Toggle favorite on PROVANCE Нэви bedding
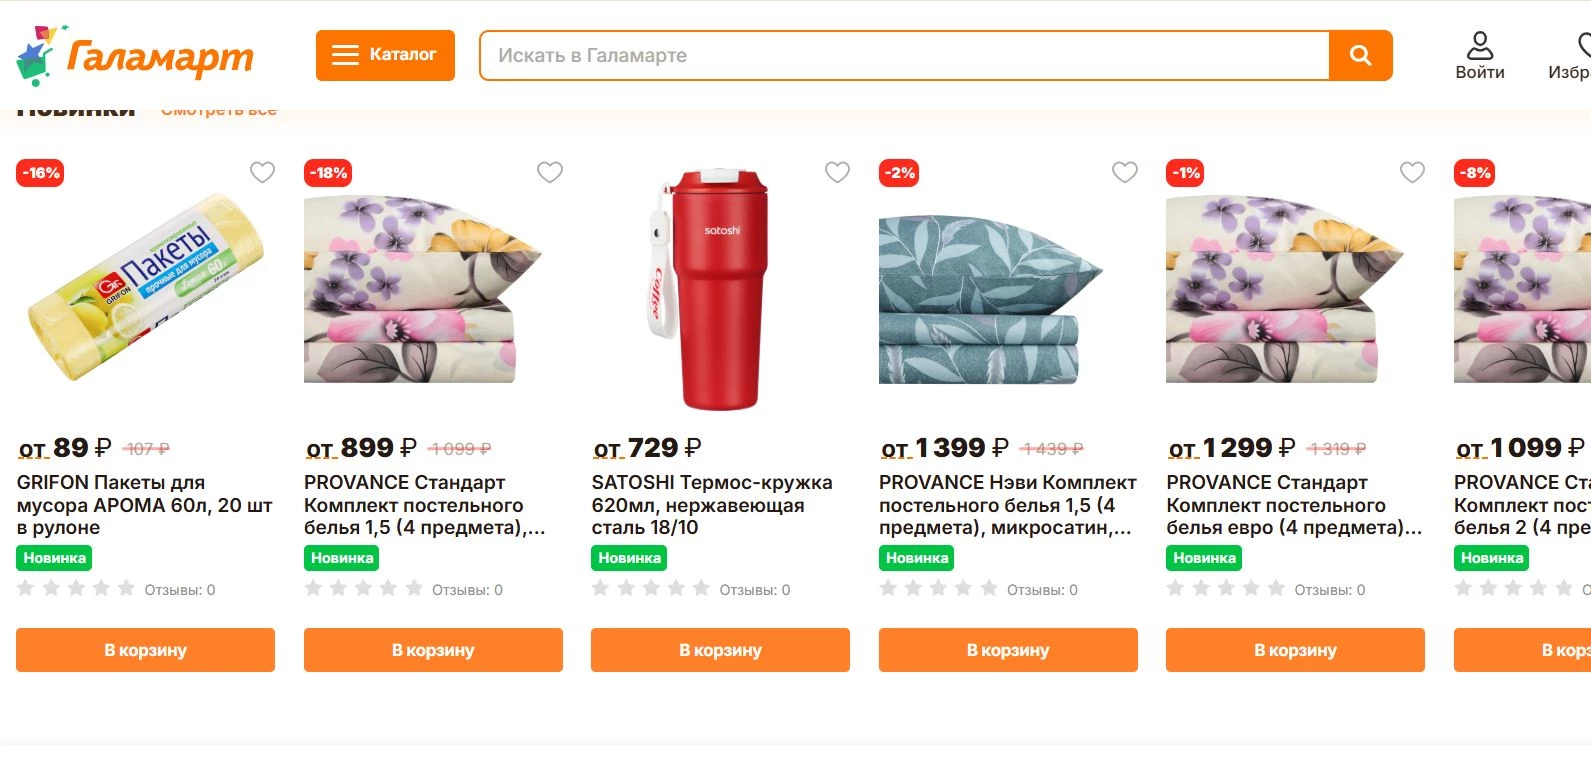This screenshot has width=1591, height=775. point(1124,172)
